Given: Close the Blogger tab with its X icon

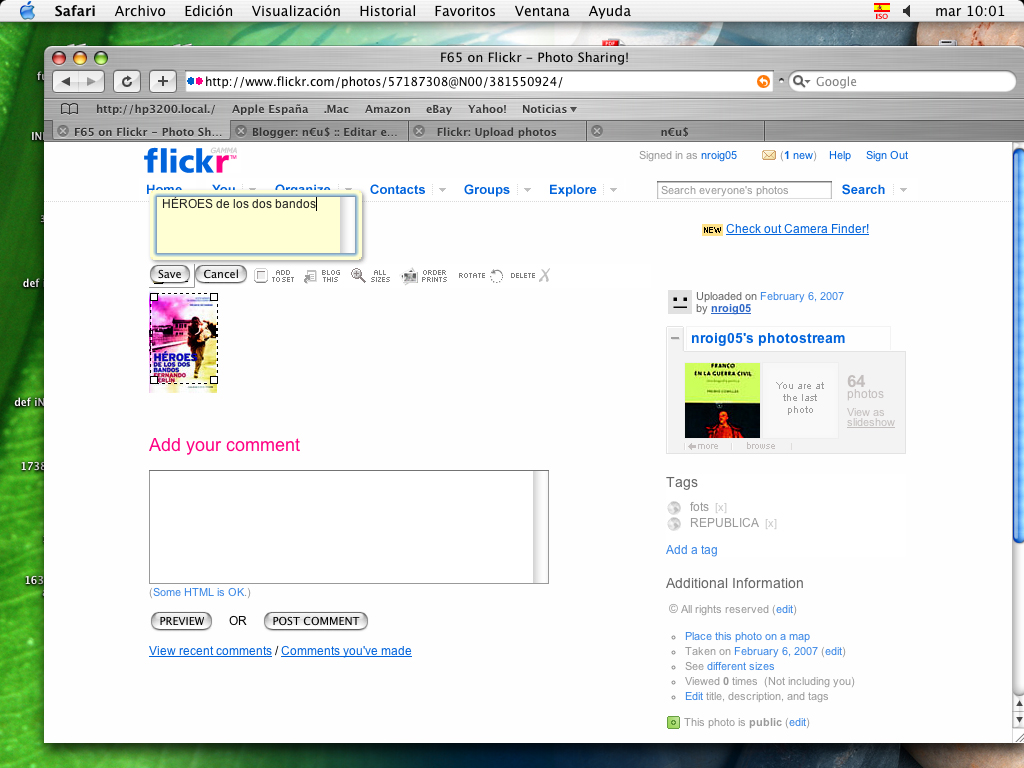Looking at the screenshot, I should [x=241, y=131].
